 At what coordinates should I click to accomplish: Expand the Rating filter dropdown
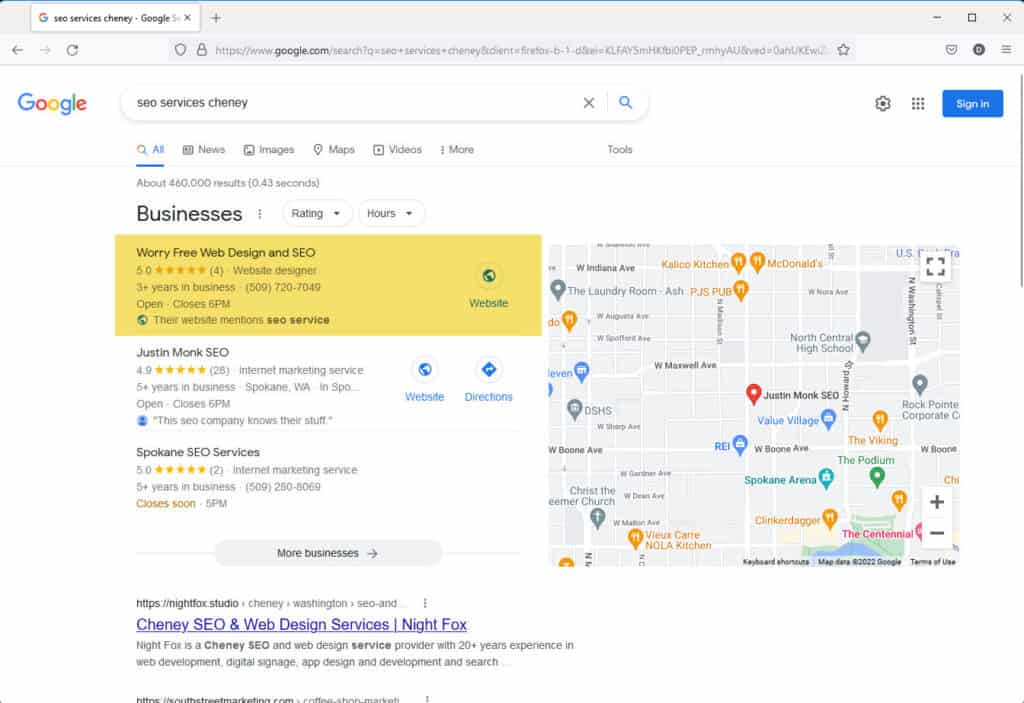(317, 214)
